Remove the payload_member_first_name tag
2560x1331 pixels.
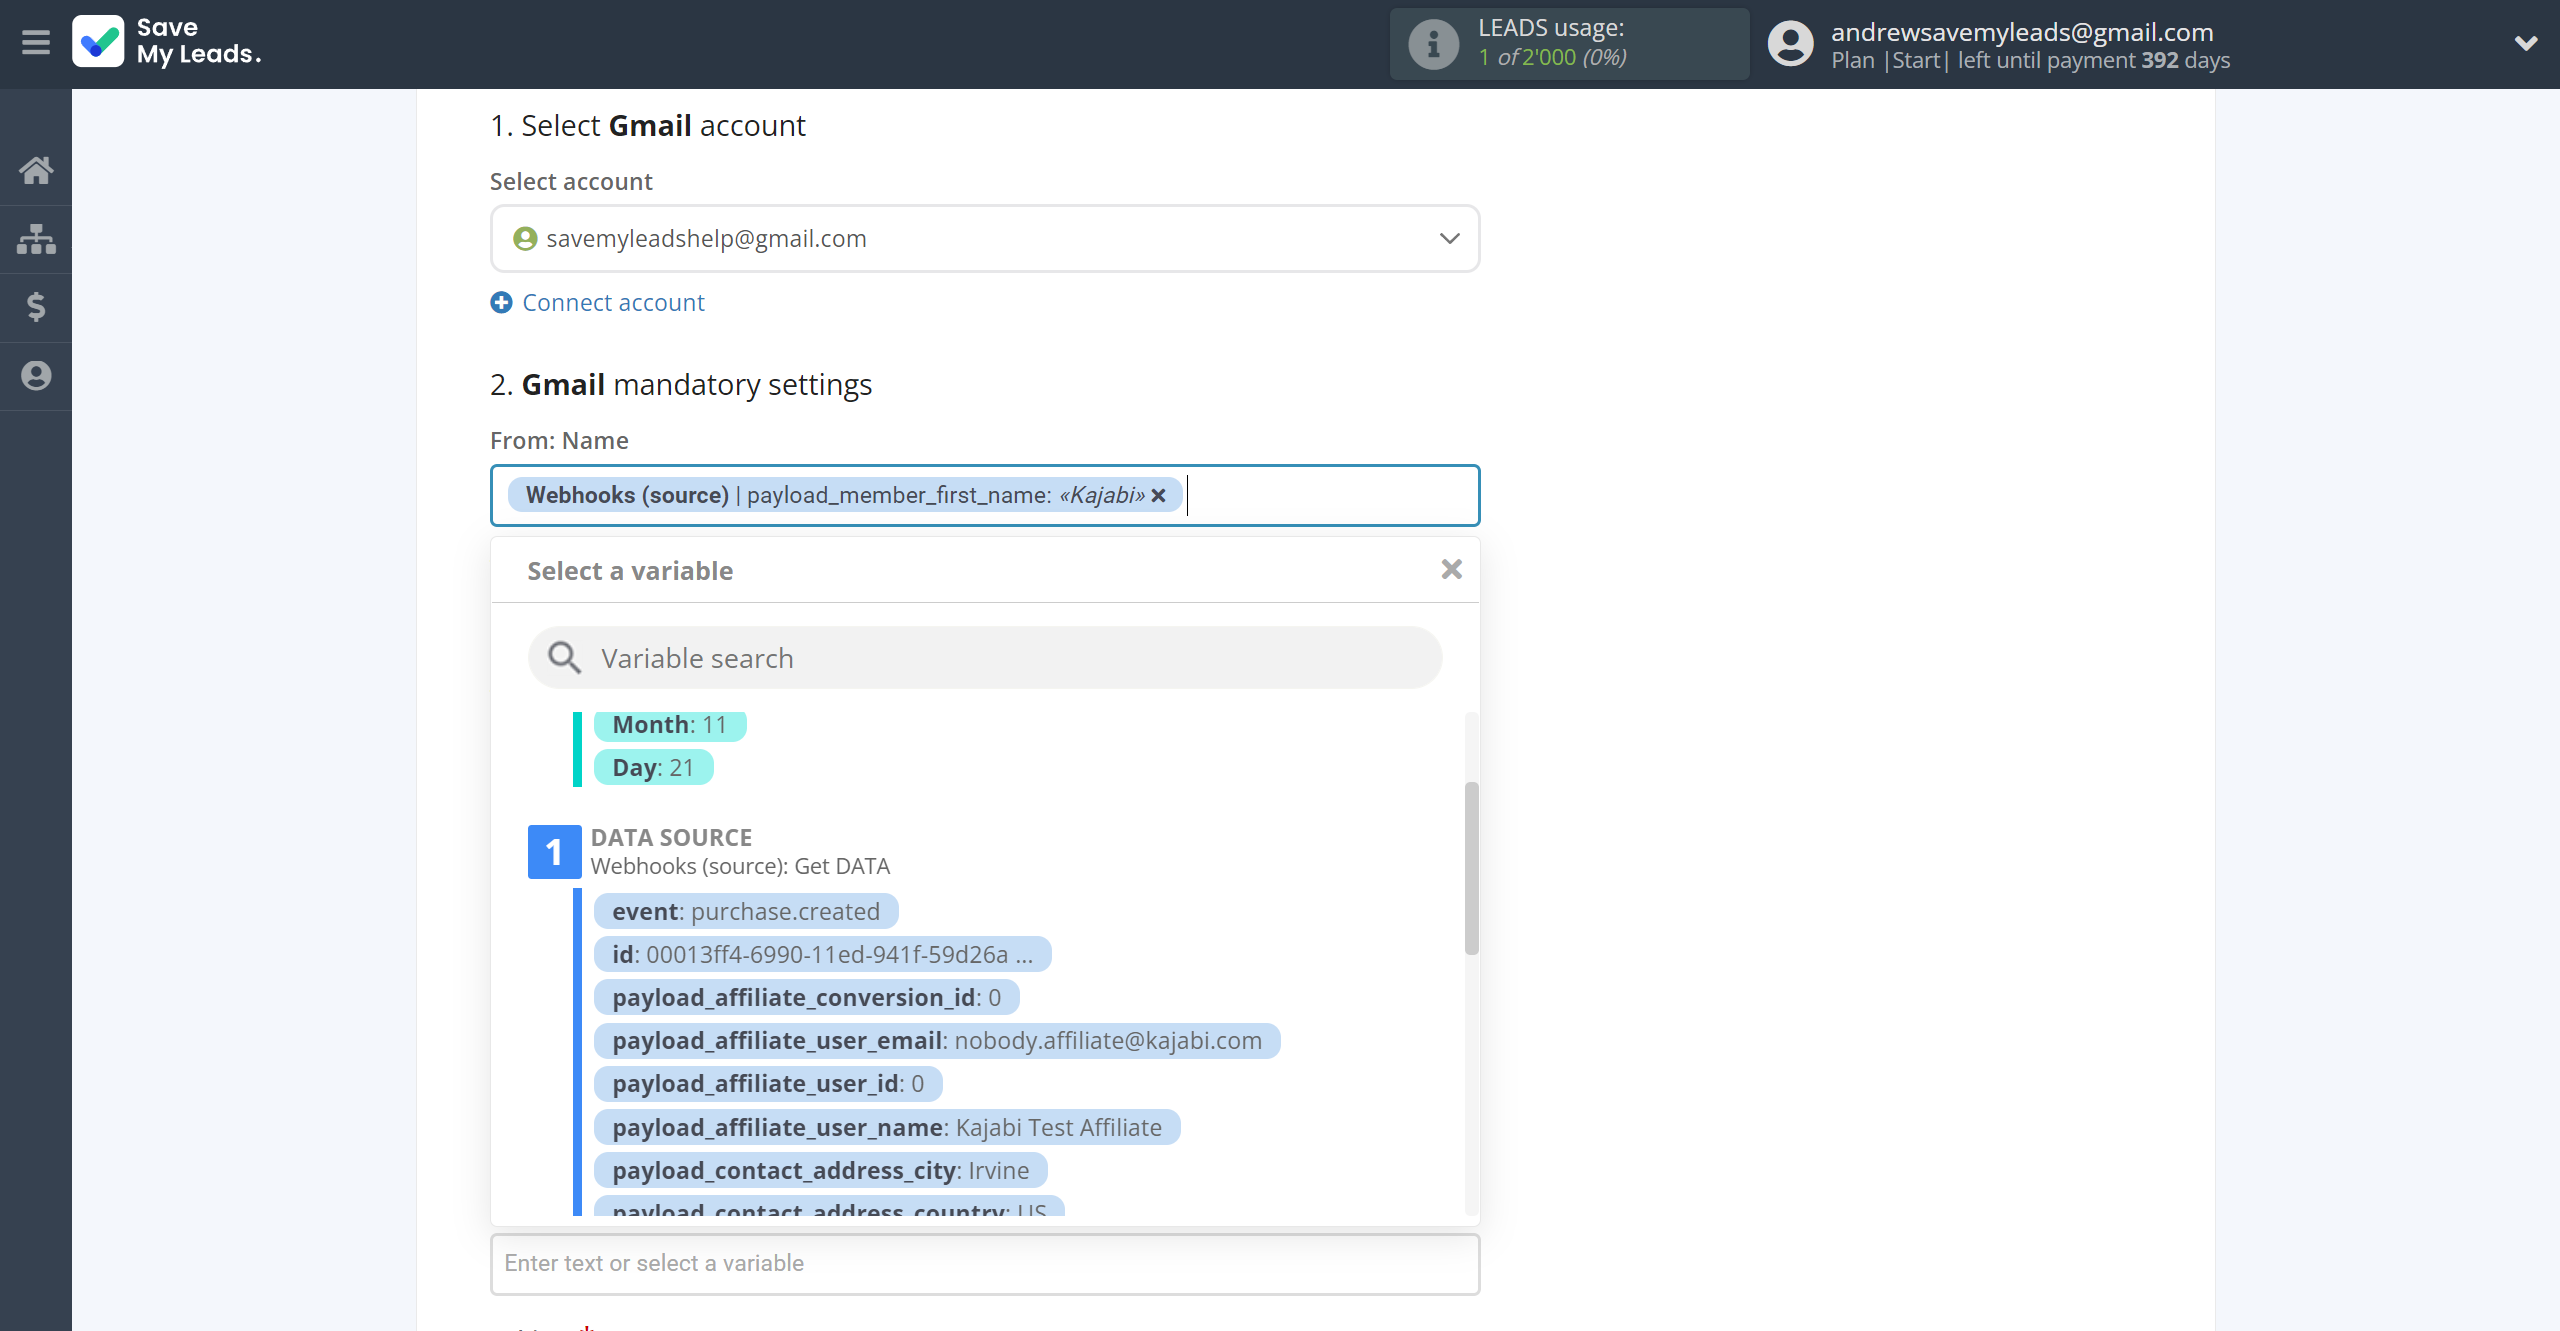1159,496
